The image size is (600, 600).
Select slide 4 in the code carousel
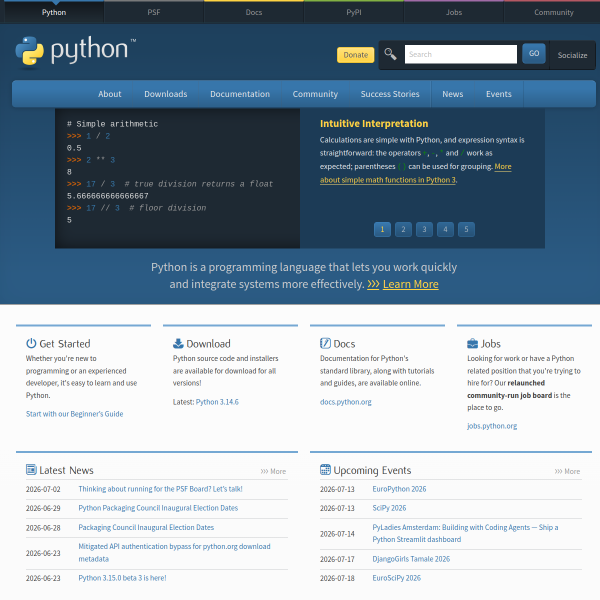[x=445, y=229]
